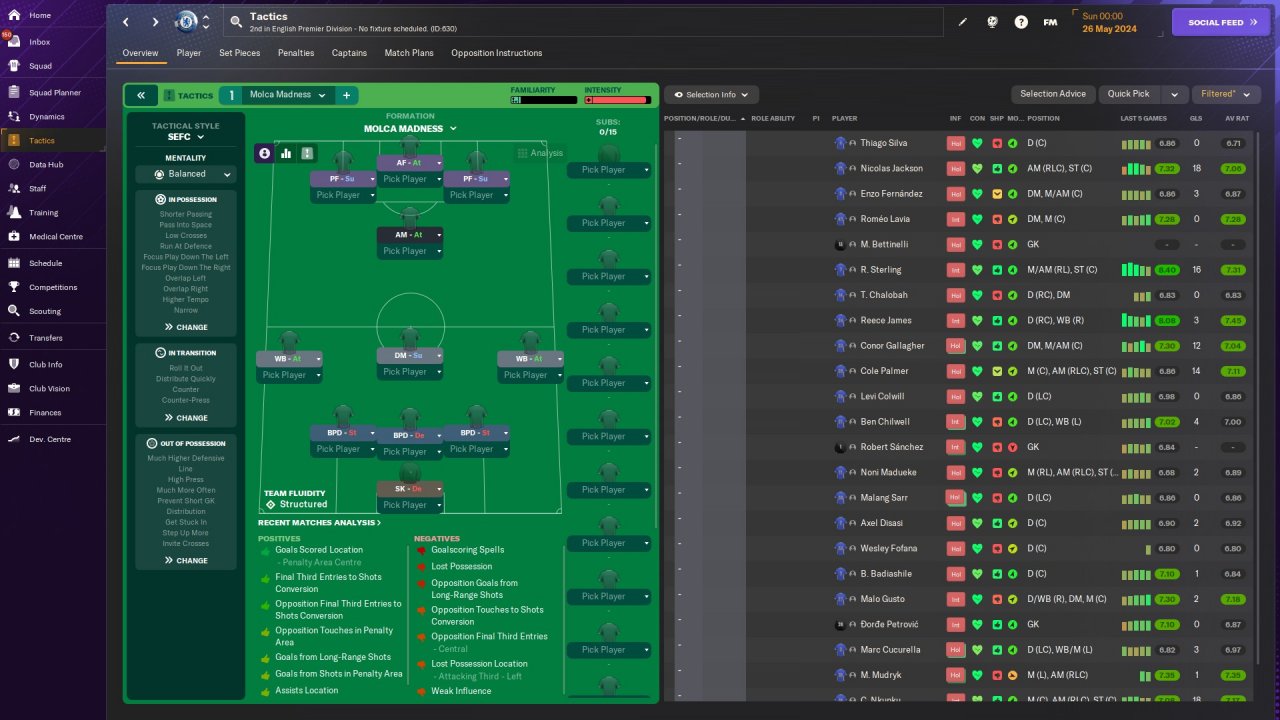Expand the Quick Pick dropdown arrow
This screenshot has width=1280, height=720.
coord(1175,94)
